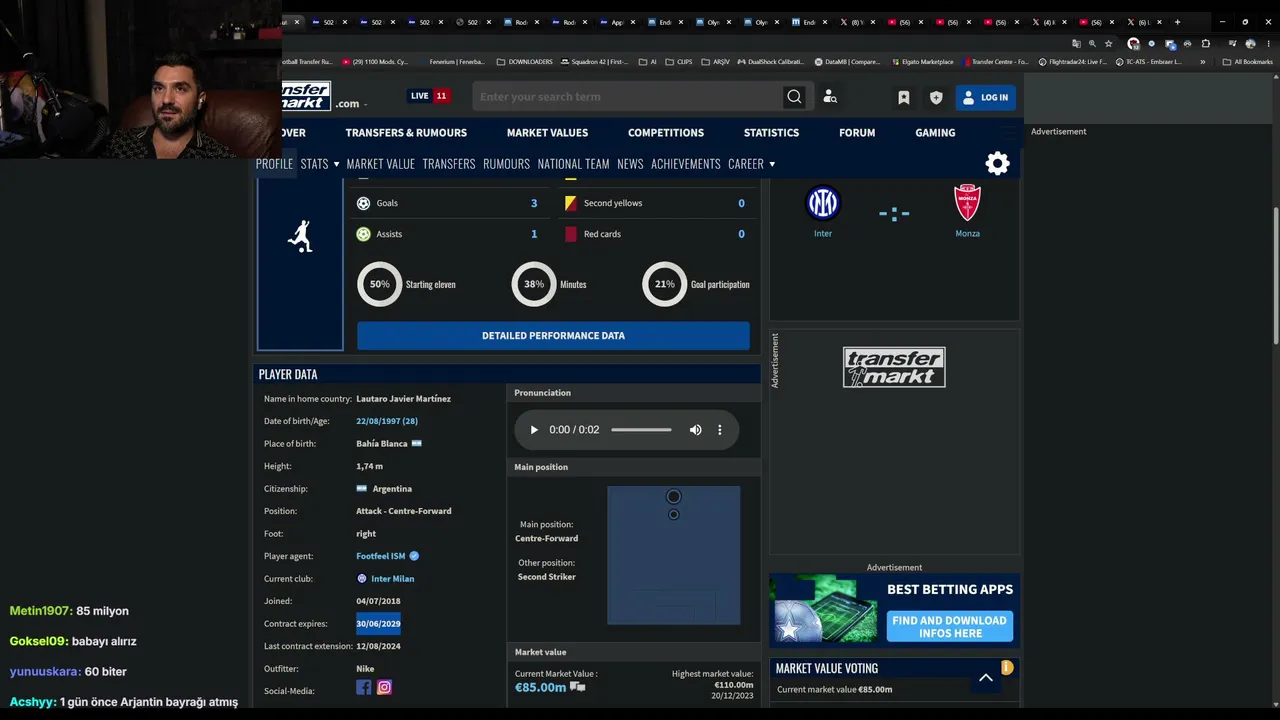Click the verified badge next to Footfeel ISM
Screen dimensions: 1280x720
pos(414,556)
